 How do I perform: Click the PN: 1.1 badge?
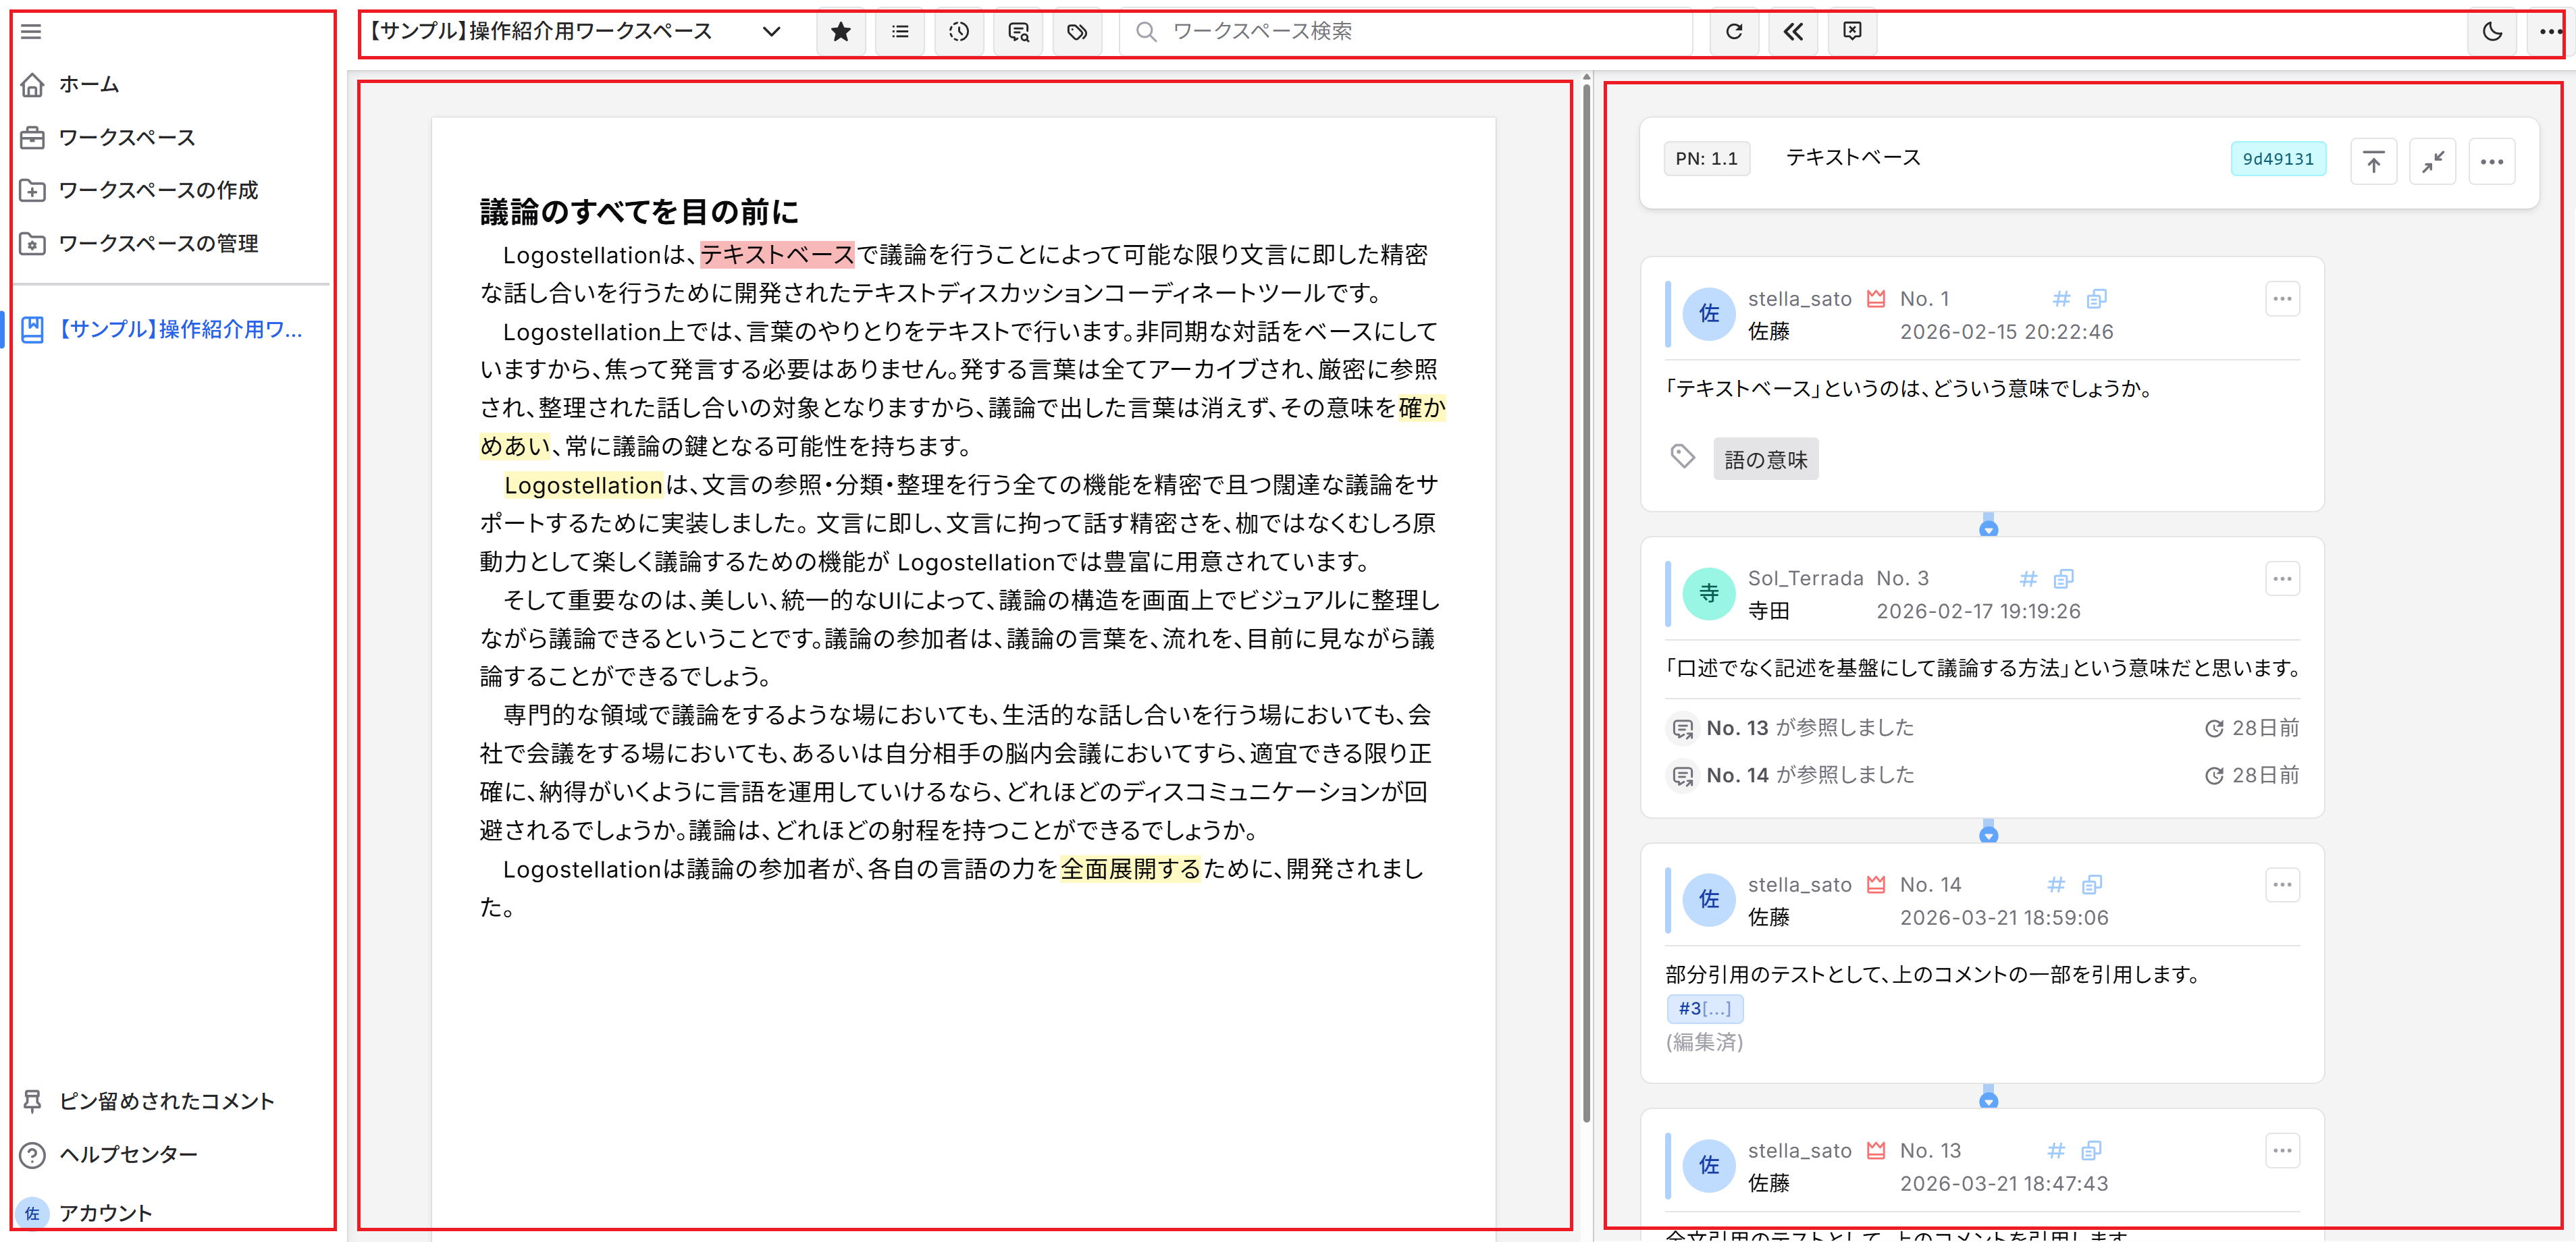coord(1706,159)
